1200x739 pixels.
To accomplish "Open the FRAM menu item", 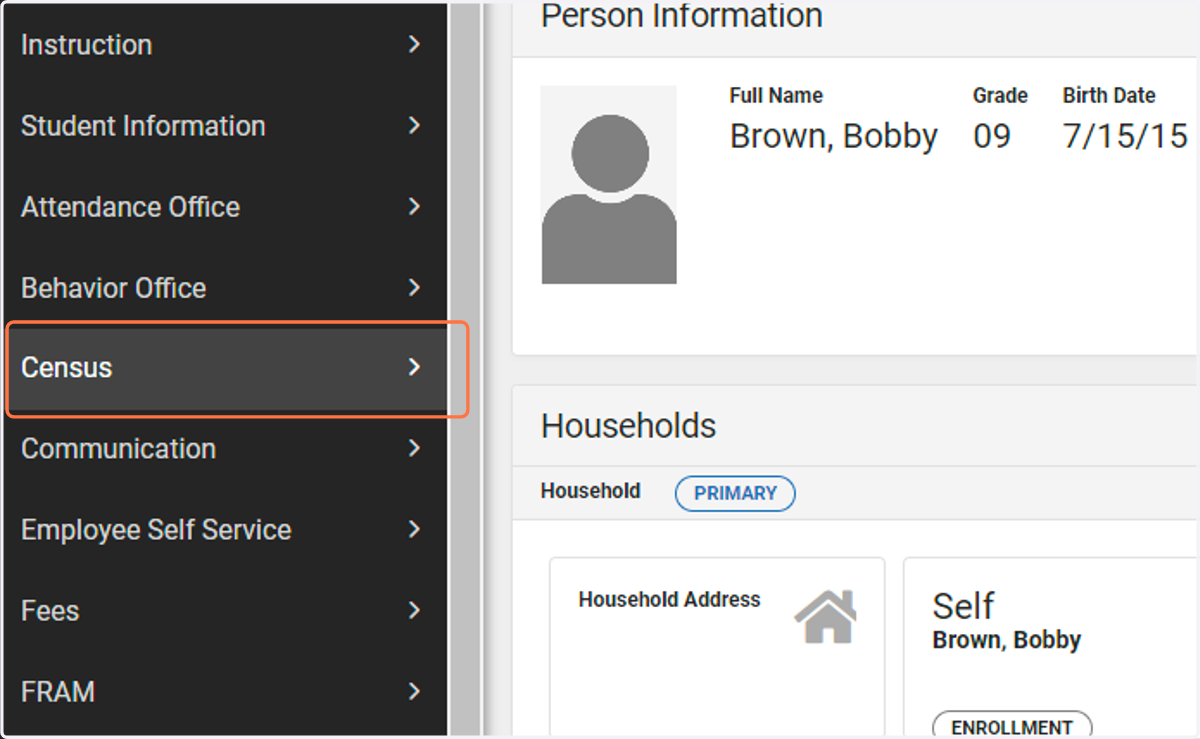I will 224,692.
